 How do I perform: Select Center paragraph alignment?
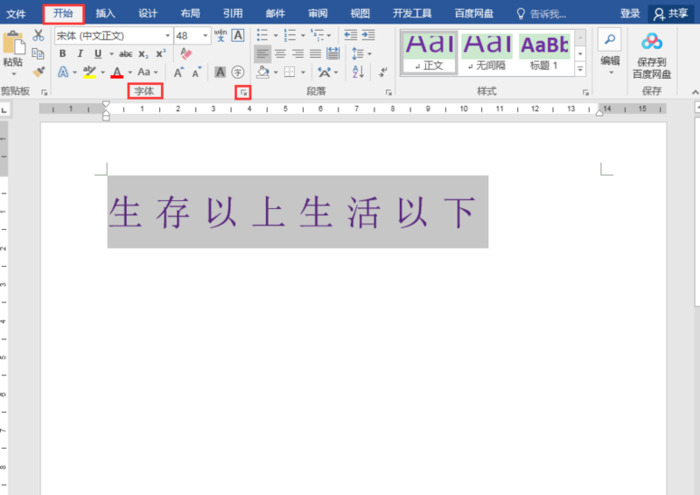click(x=280, y=54)
